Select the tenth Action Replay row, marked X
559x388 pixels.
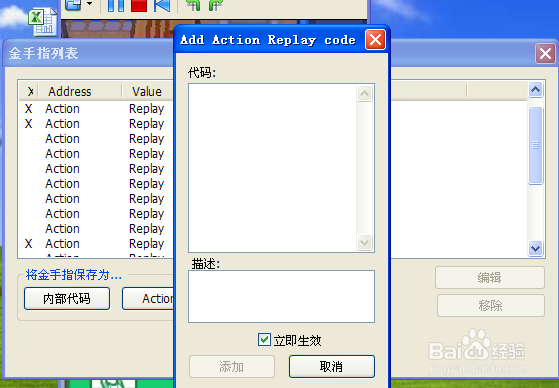coord(96,244)
